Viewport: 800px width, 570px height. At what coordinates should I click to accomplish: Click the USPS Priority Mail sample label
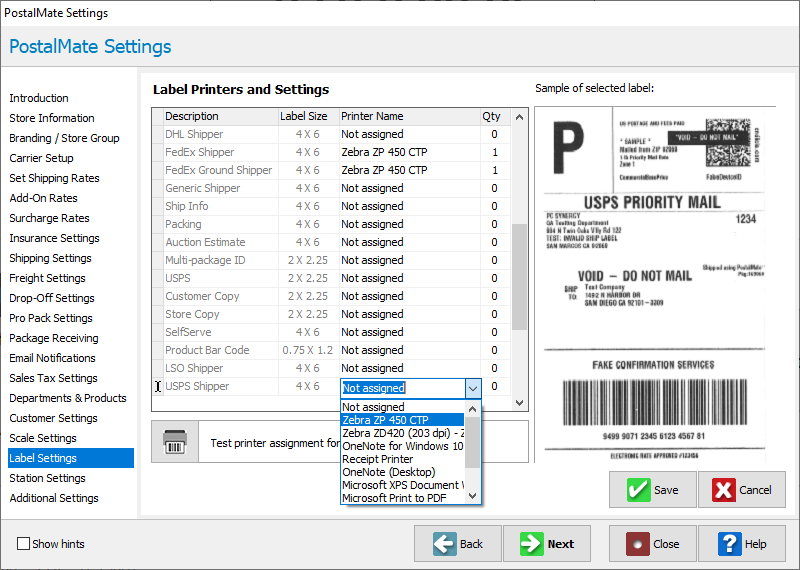point(654,284)
